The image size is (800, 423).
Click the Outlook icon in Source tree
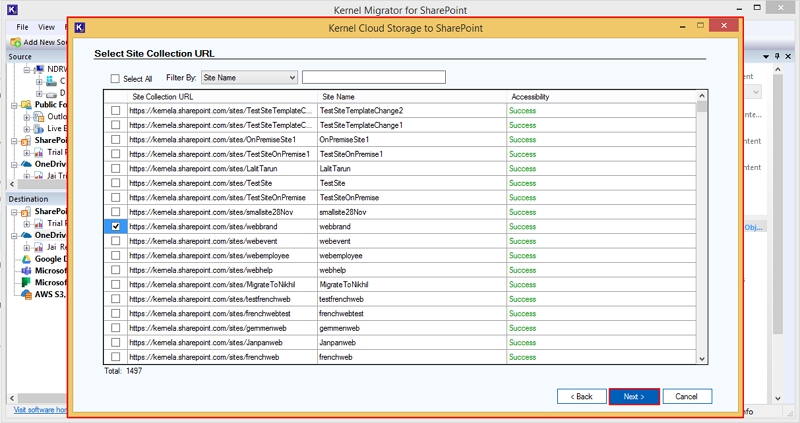click(39, 116)
